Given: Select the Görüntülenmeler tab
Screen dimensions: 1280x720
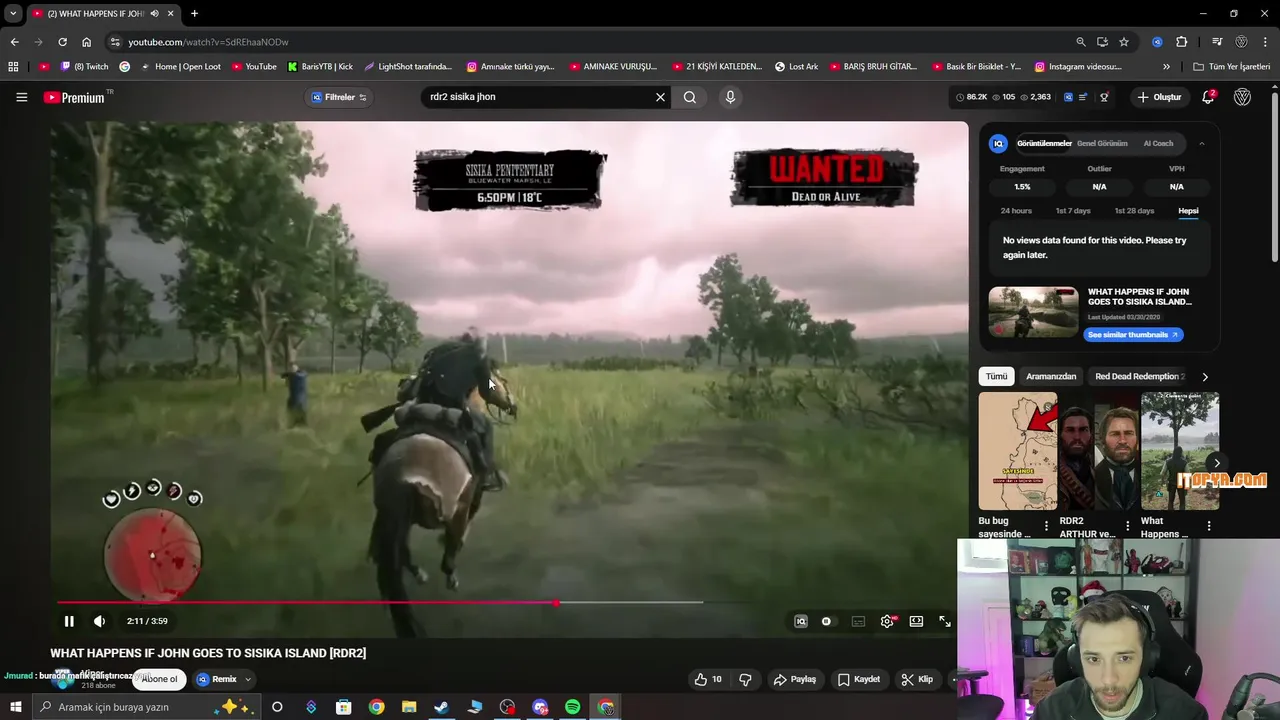Looking at the screenshot, I should click(x=1044, y=143).
